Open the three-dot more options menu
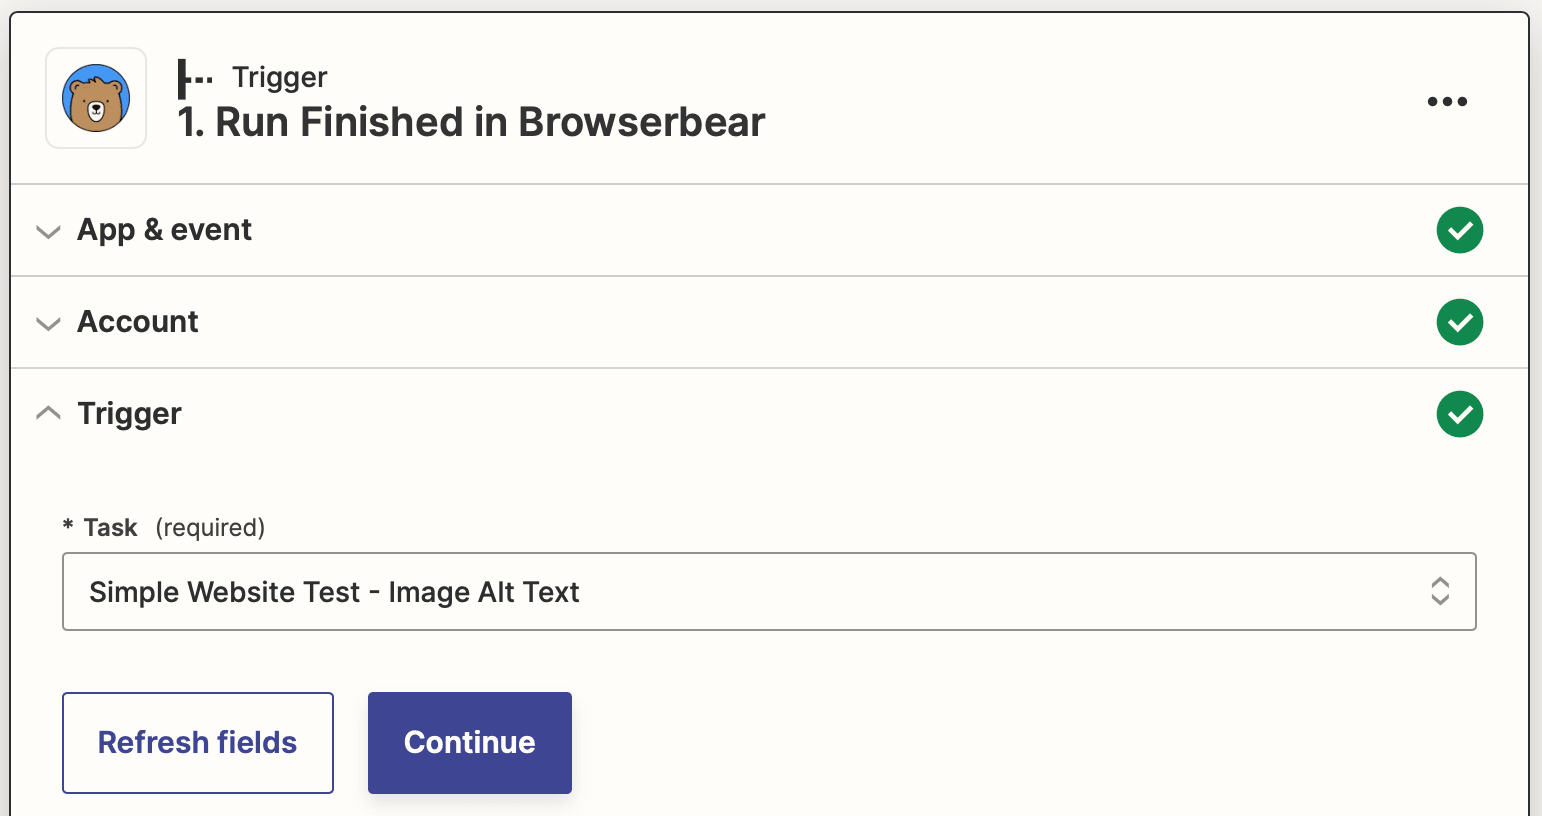Viewport: 1542px width, 816px height. coord(1446,101)
